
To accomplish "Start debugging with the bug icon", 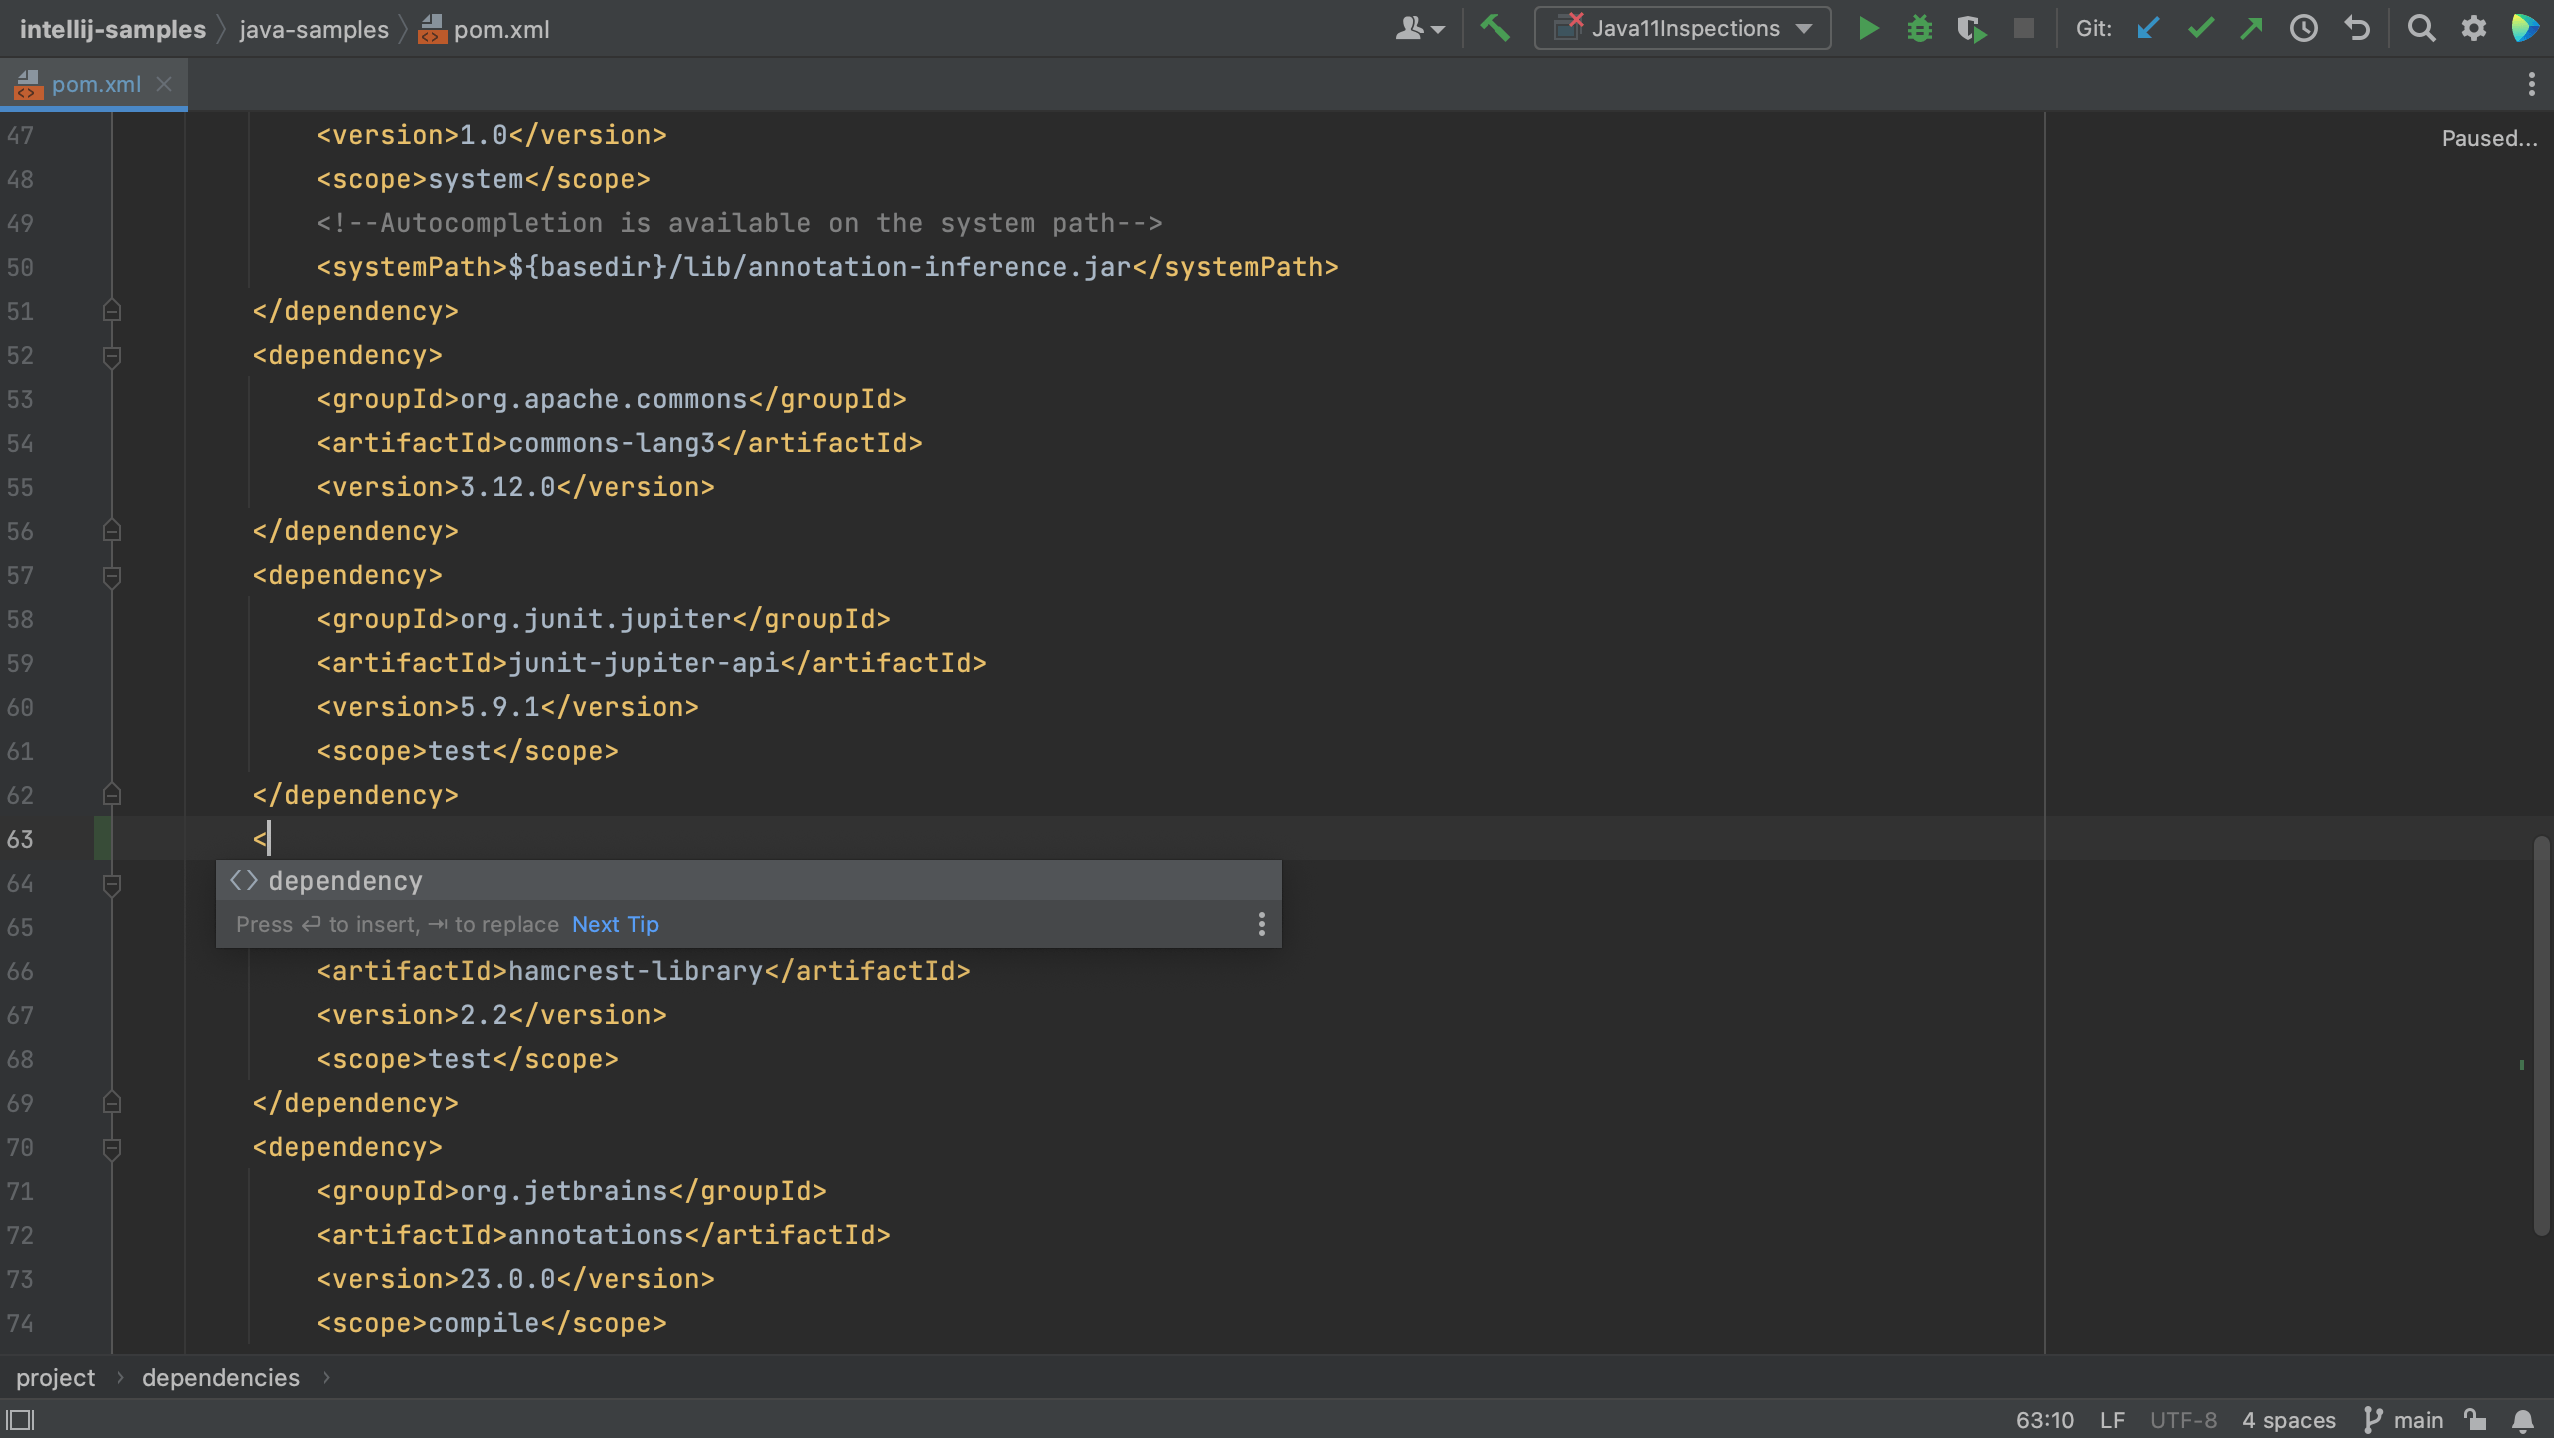I will tap(1921, 28).
